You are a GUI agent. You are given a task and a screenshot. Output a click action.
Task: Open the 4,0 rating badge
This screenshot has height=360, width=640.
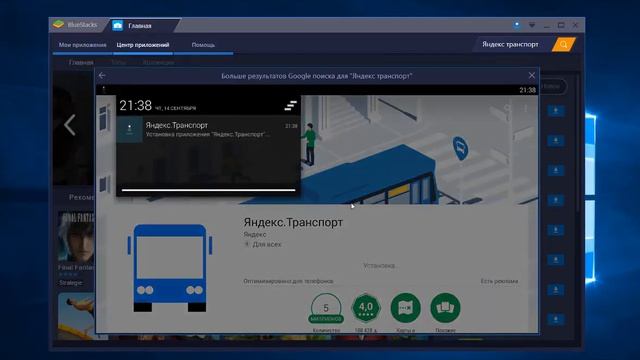pyautogui.click(x=366, y=307)
